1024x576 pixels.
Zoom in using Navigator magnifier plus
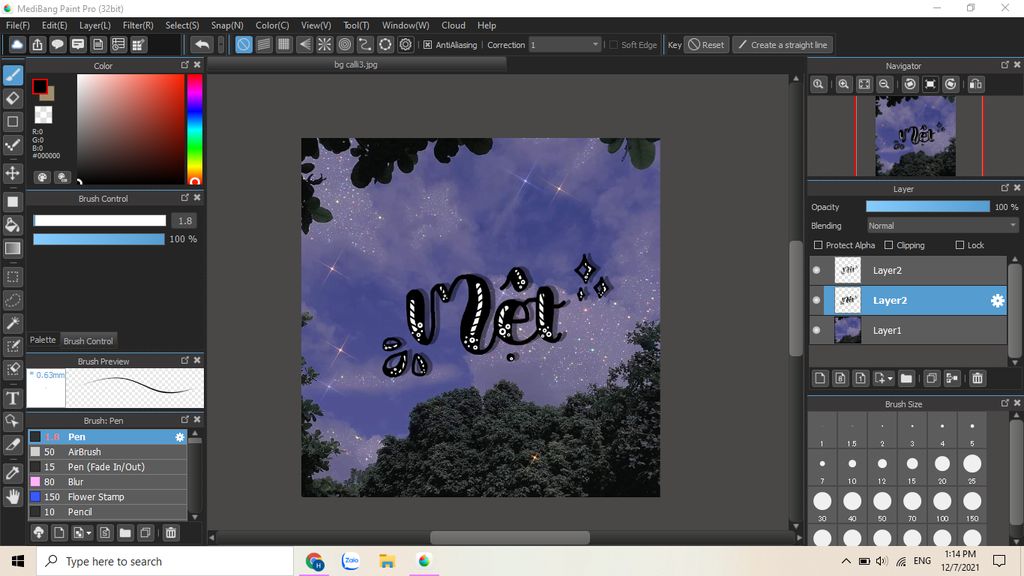(x=844, y=84)
